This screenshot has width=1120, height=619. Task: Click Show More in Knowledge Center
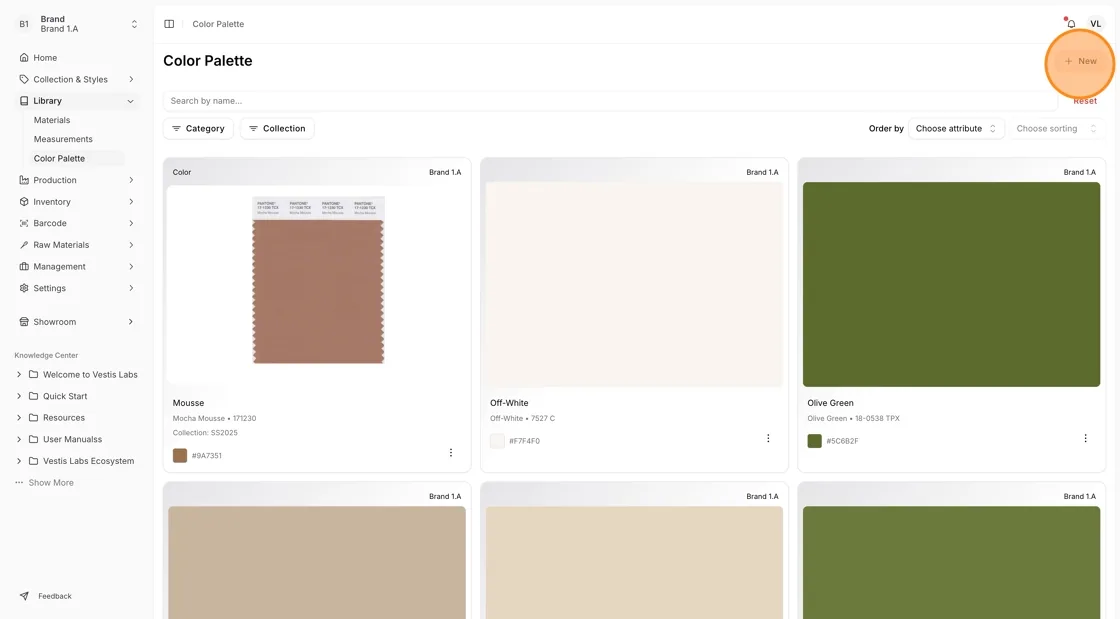(x=51, y=483)
